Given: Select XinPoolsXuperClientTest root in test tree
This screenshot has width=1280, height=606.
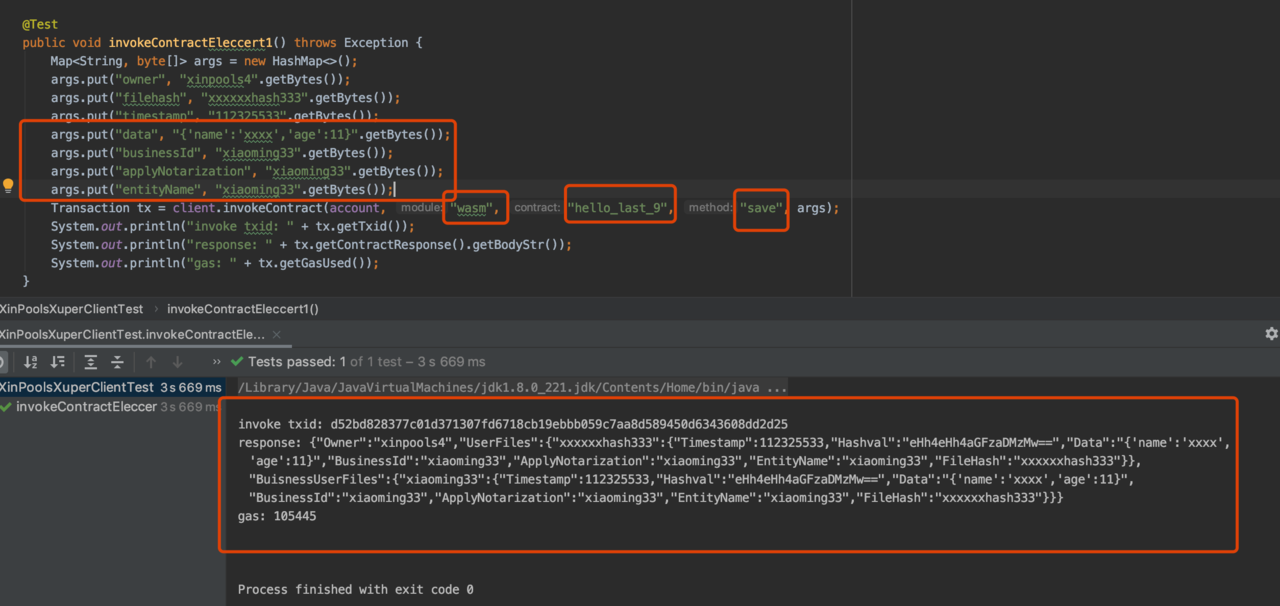Looking at the screenshot, I should tap(77, 387).
